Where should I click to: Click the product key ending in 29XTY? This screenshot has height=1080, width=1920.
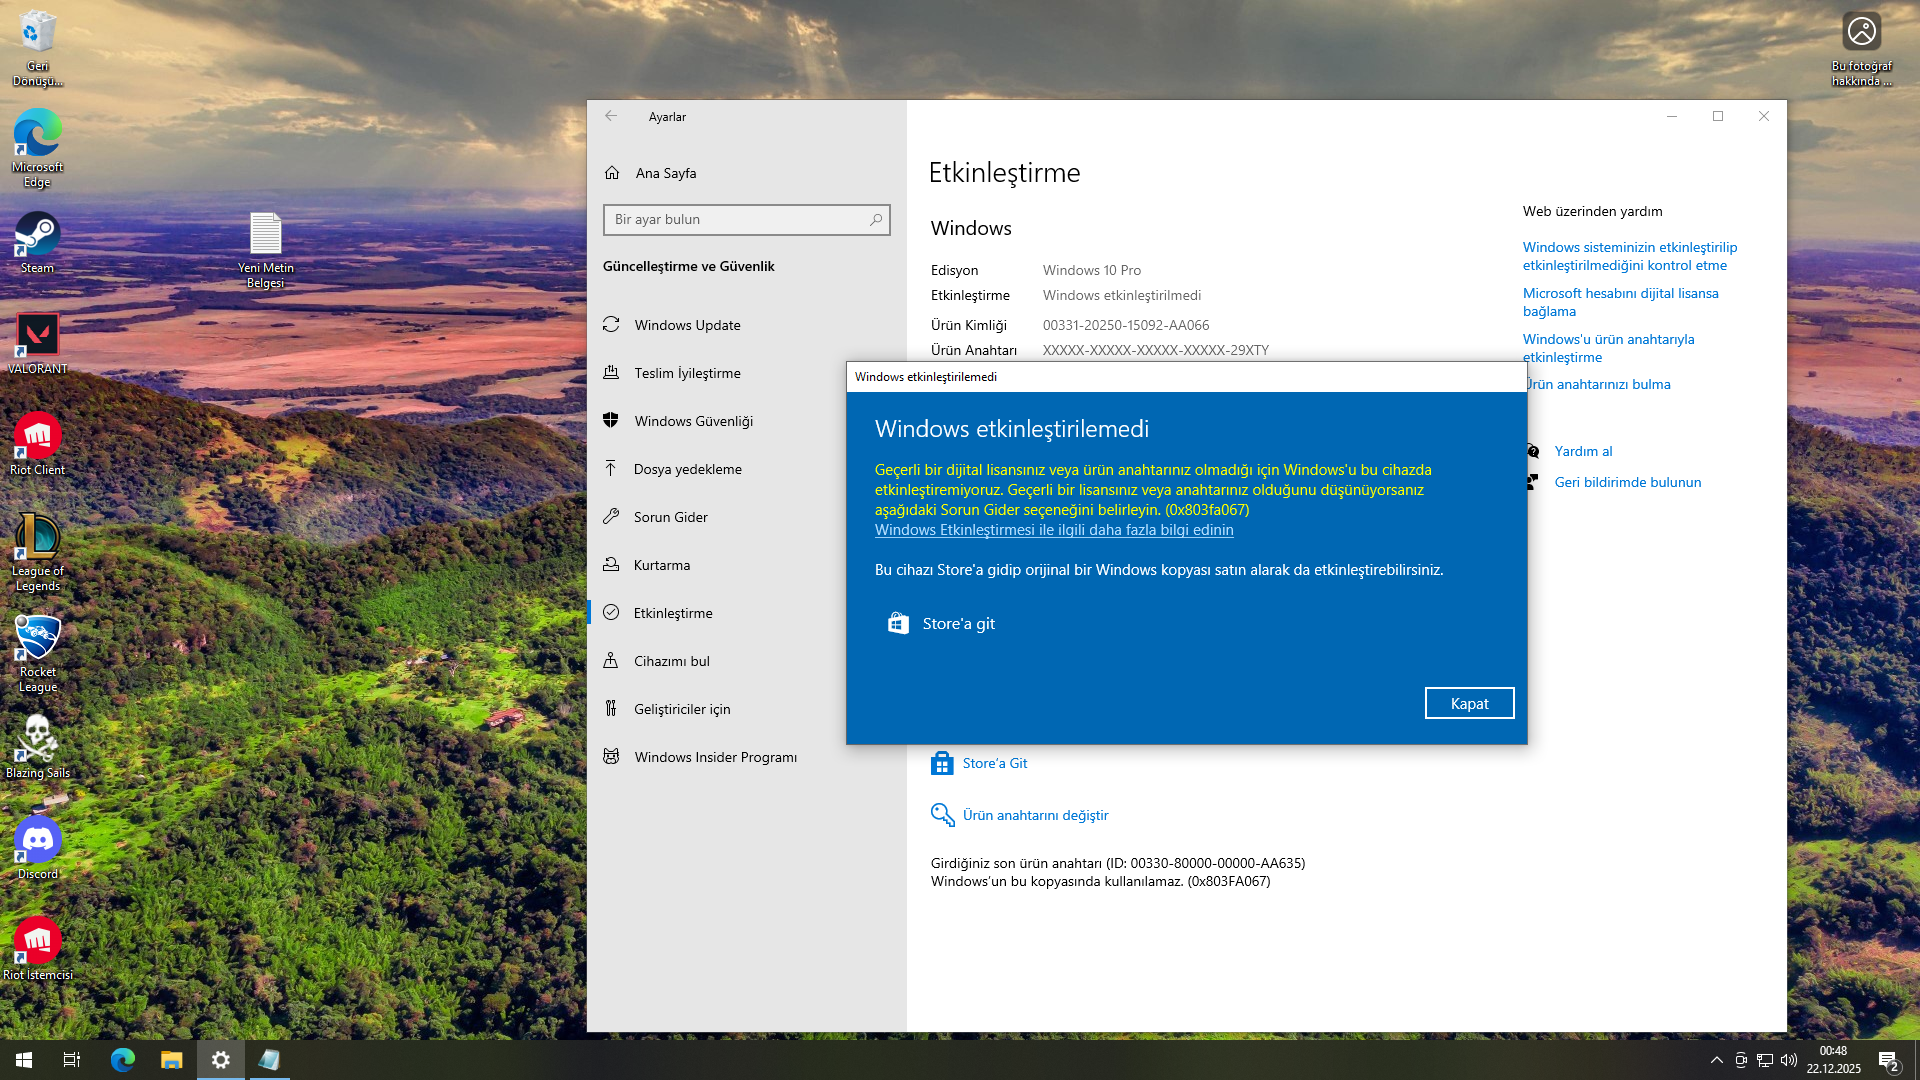pos(1155,350)
